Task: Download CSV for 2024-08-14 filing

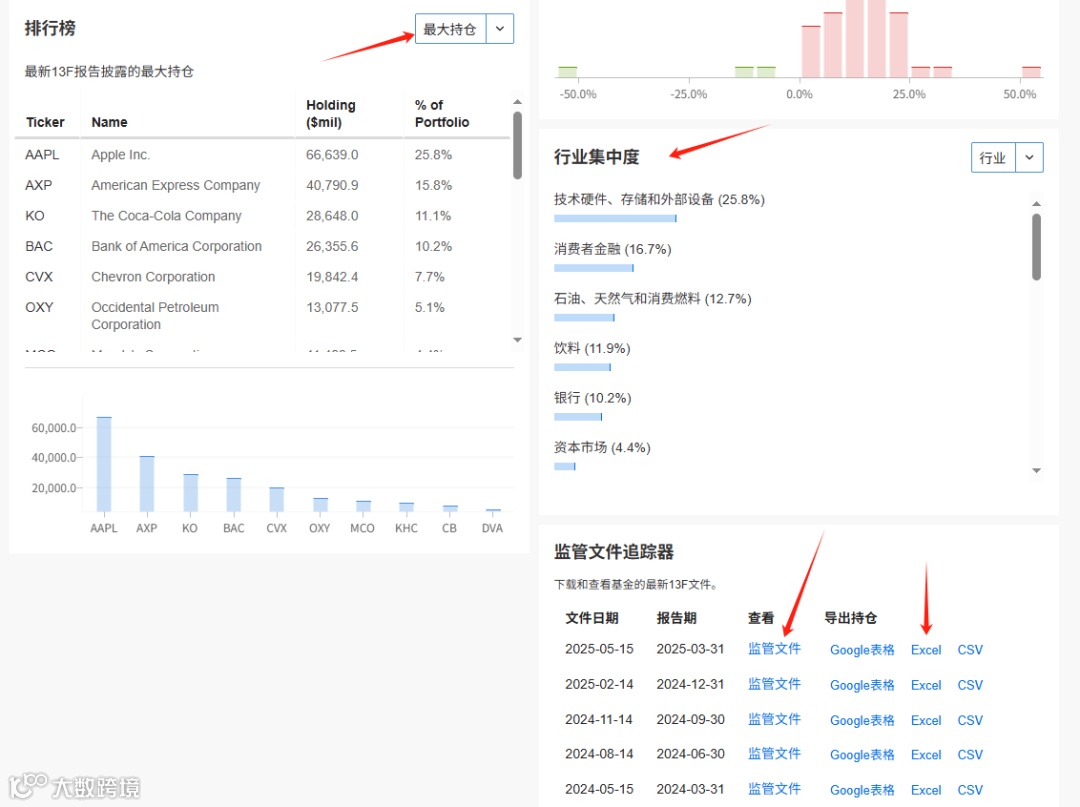Action: coord(970,755)
